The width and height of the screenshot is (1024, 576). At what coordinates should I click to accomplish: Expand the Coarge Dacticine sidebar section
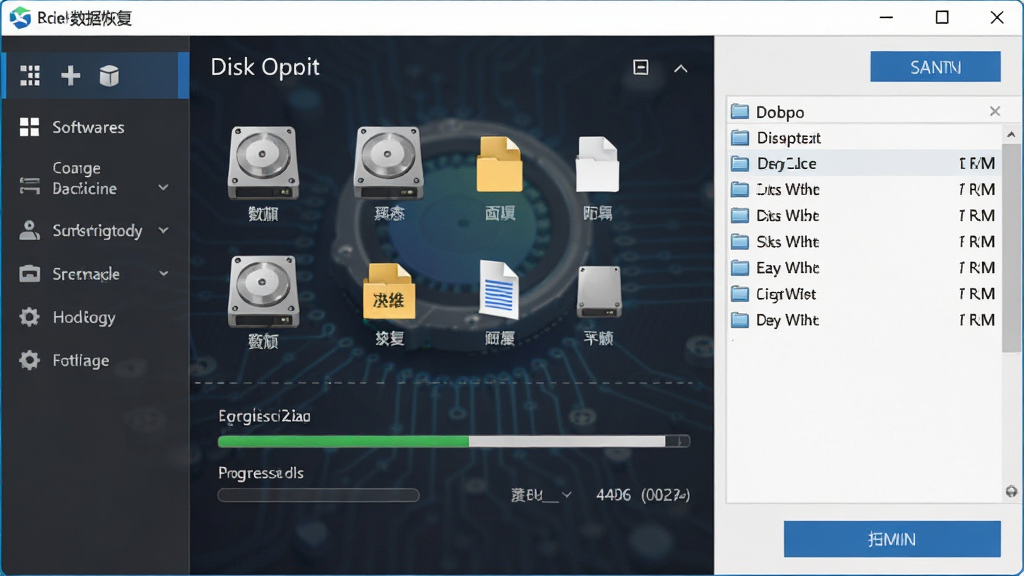click(x=163, y=188)
